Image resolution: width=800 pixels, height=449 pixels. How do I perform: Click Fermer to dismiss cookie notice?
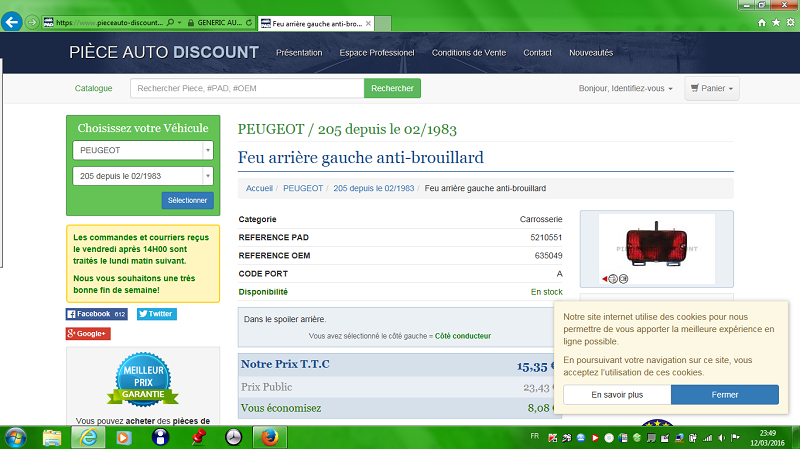click(725, 395)
